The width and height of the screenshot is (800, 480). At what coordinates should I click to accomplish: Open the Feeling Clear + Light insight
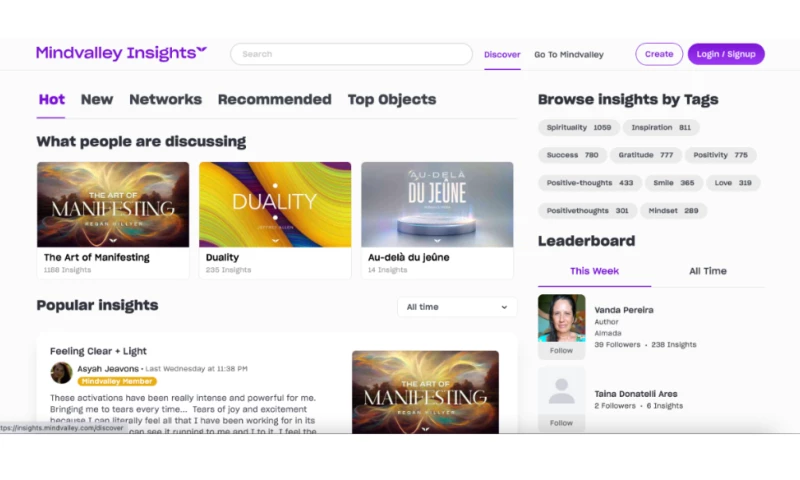pyautogui.click(x=98, y=351)
